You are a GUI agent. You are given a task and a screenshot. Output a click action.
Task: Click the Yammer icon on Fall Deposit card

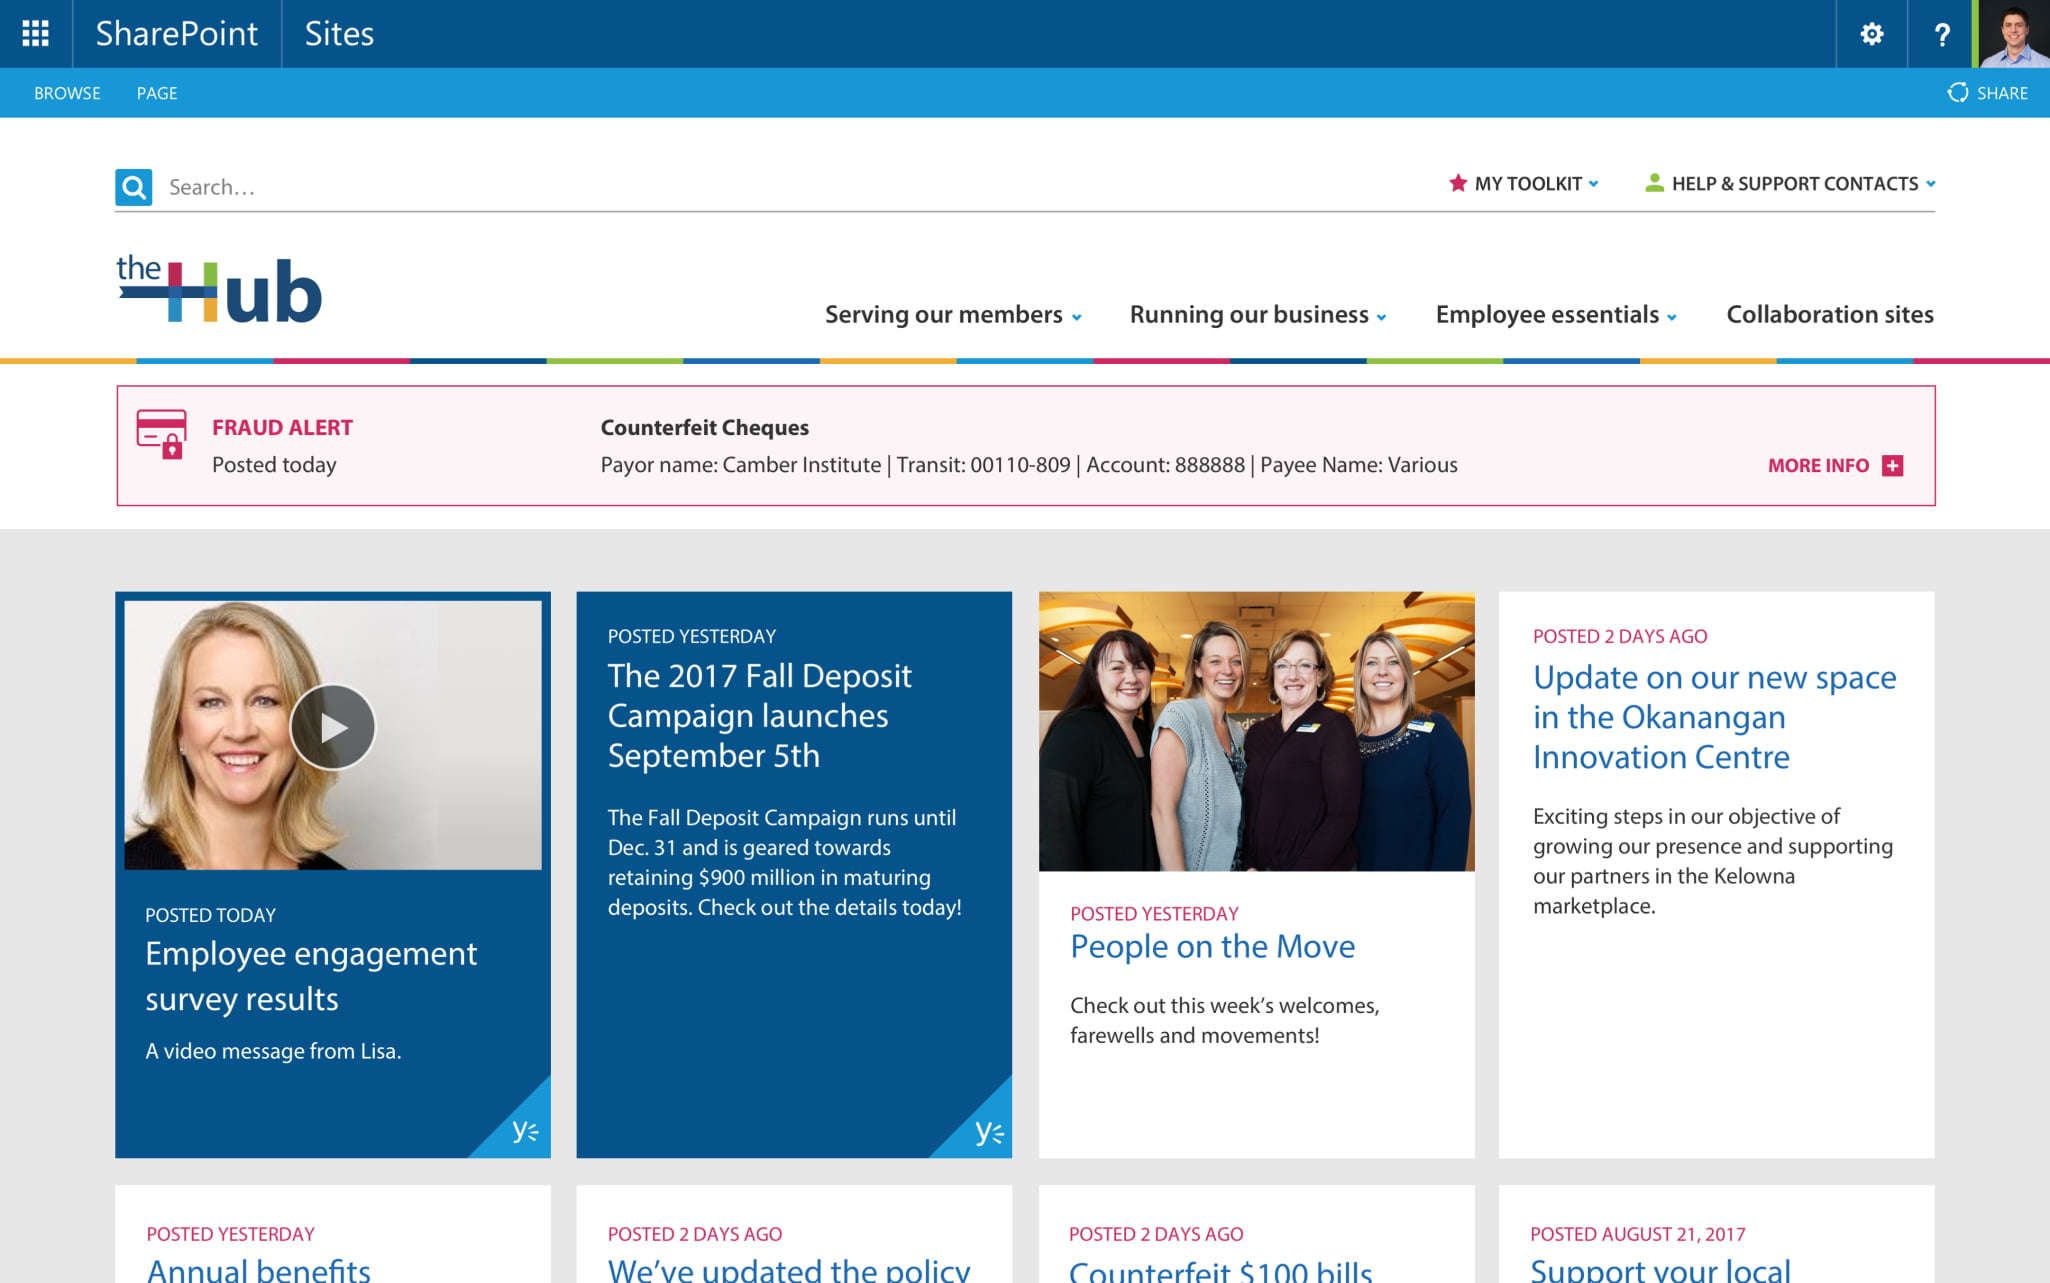987,1132
